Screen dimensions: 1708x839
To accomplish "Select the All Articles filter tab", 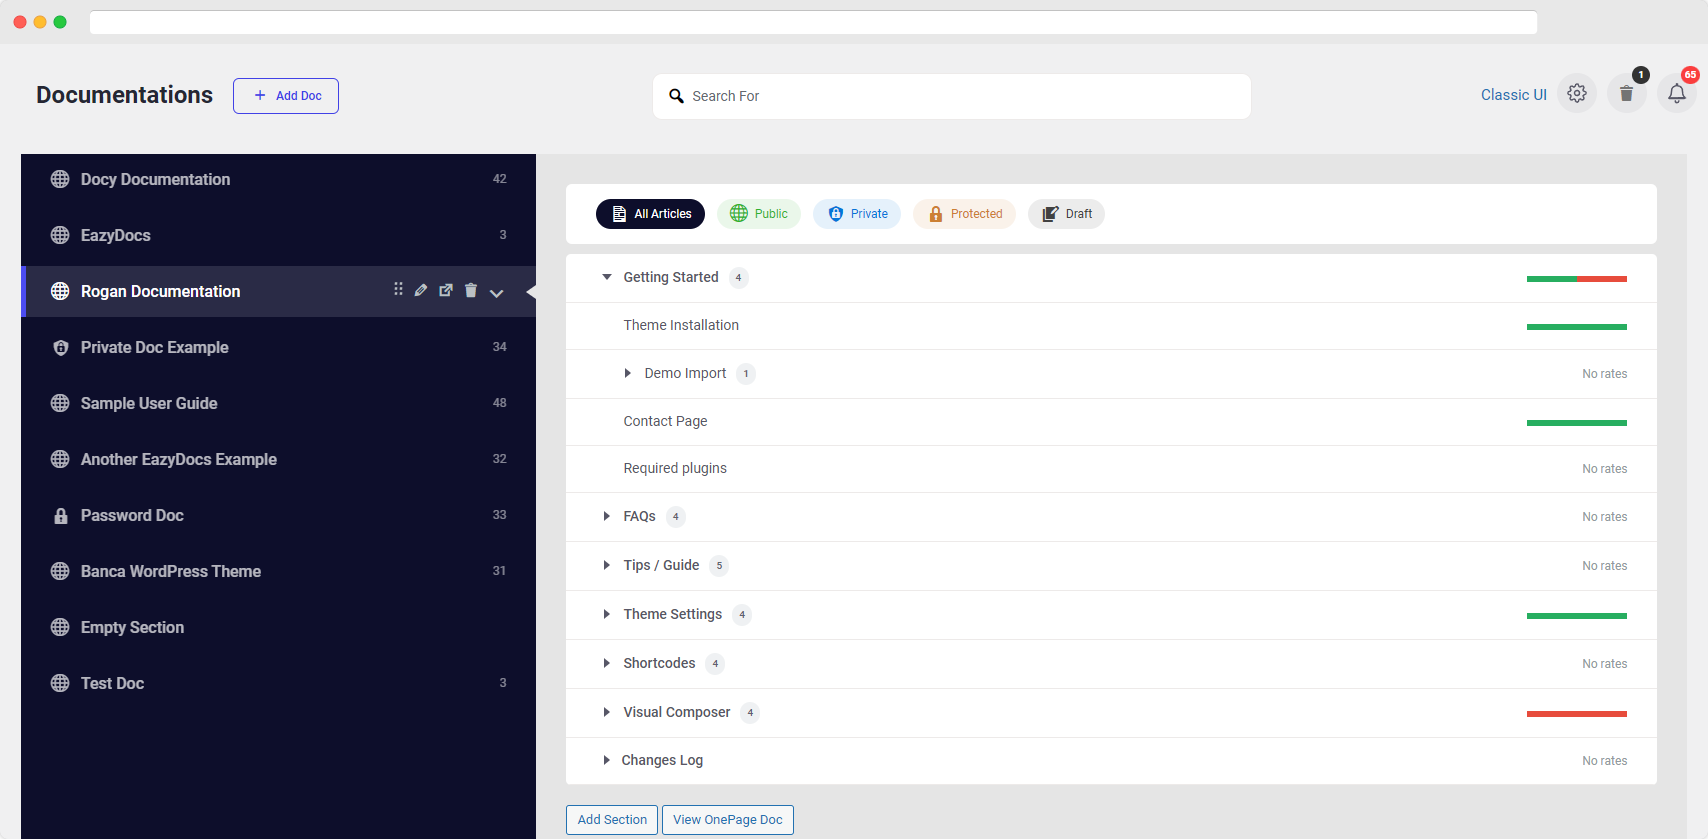I will point(650,214).
